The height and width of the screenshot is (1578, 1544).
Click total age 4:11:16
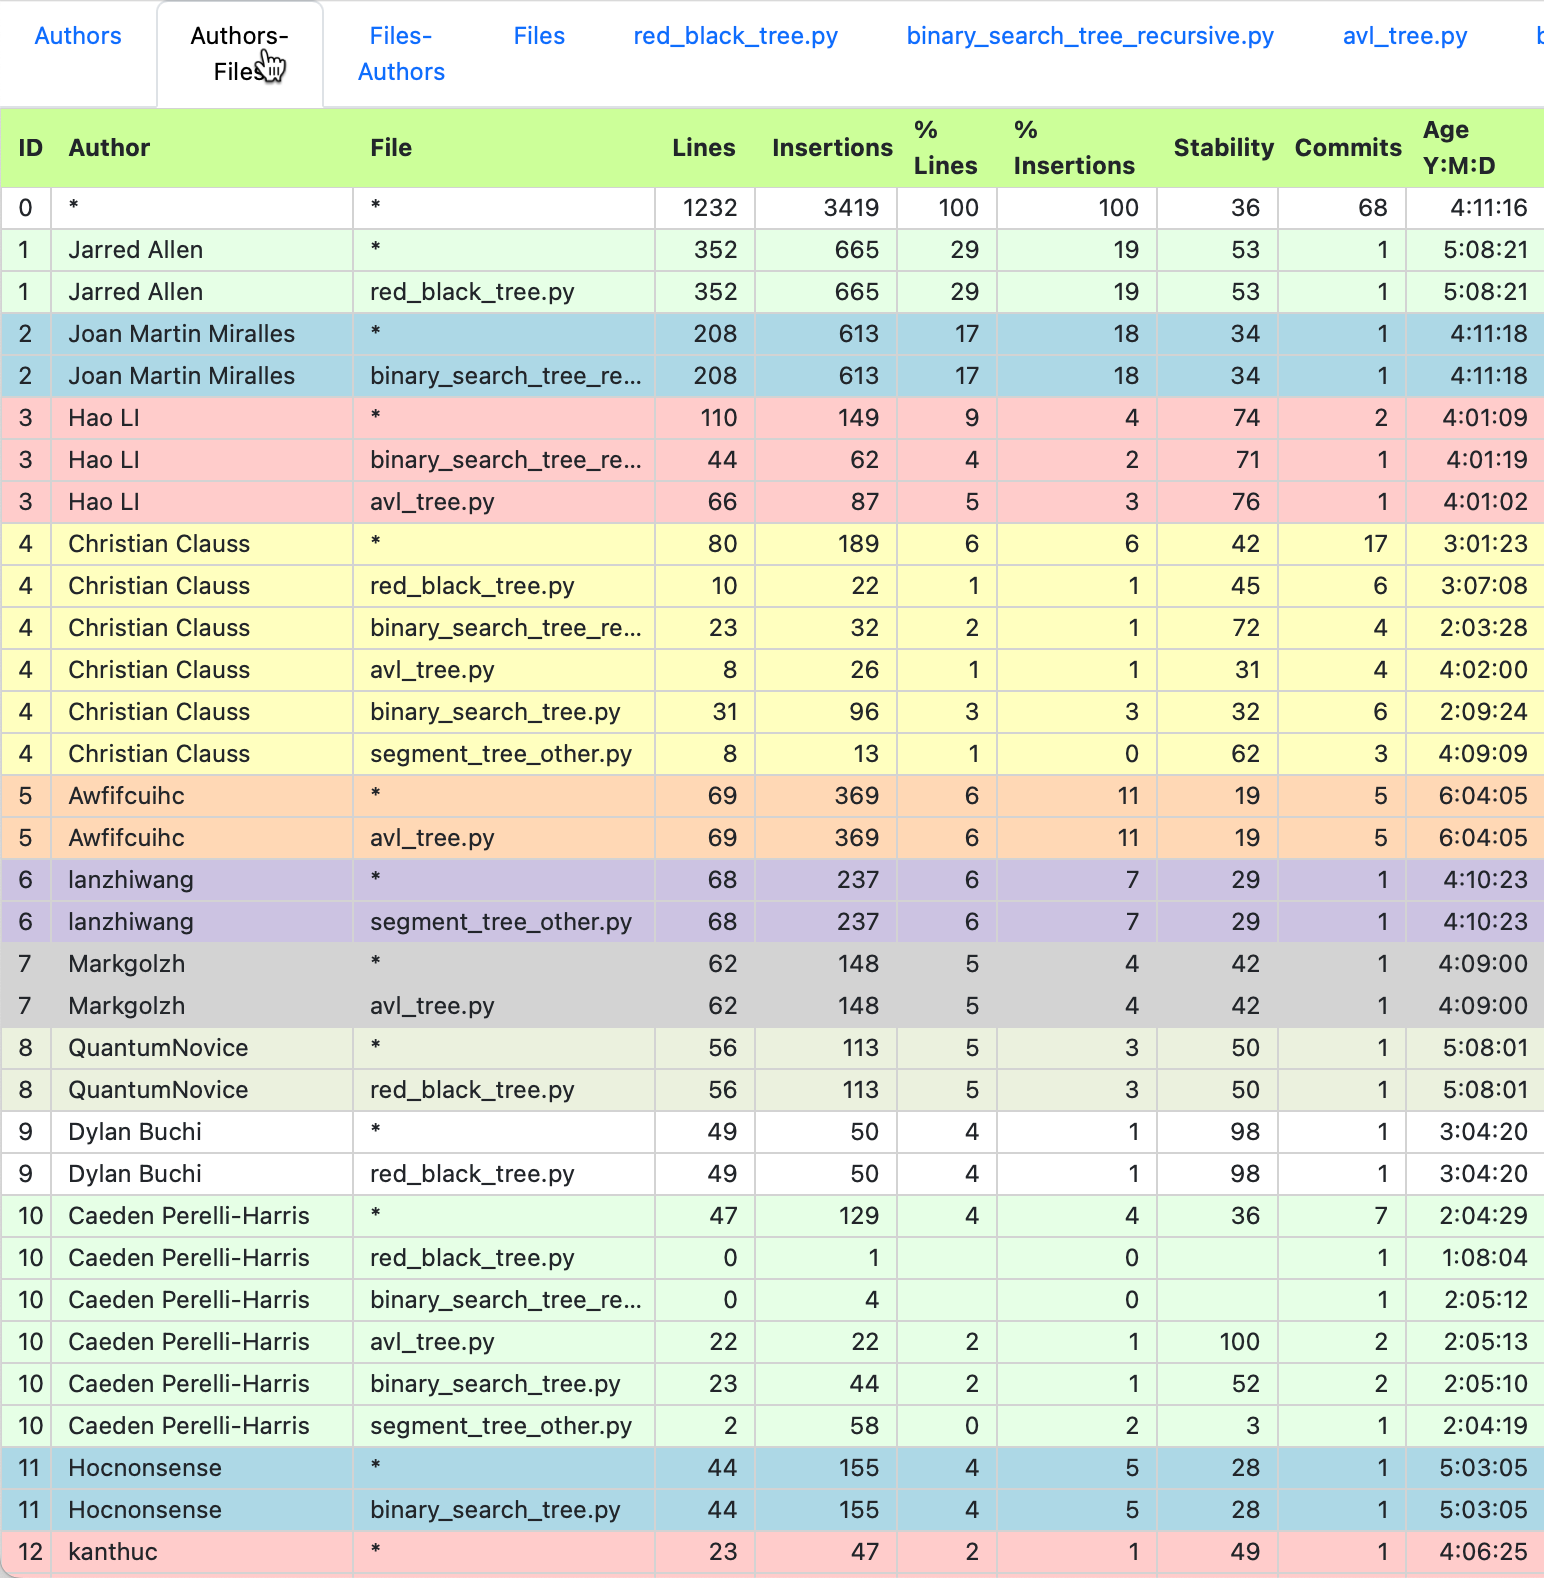pyautogui.click(x=1489, y=208)
